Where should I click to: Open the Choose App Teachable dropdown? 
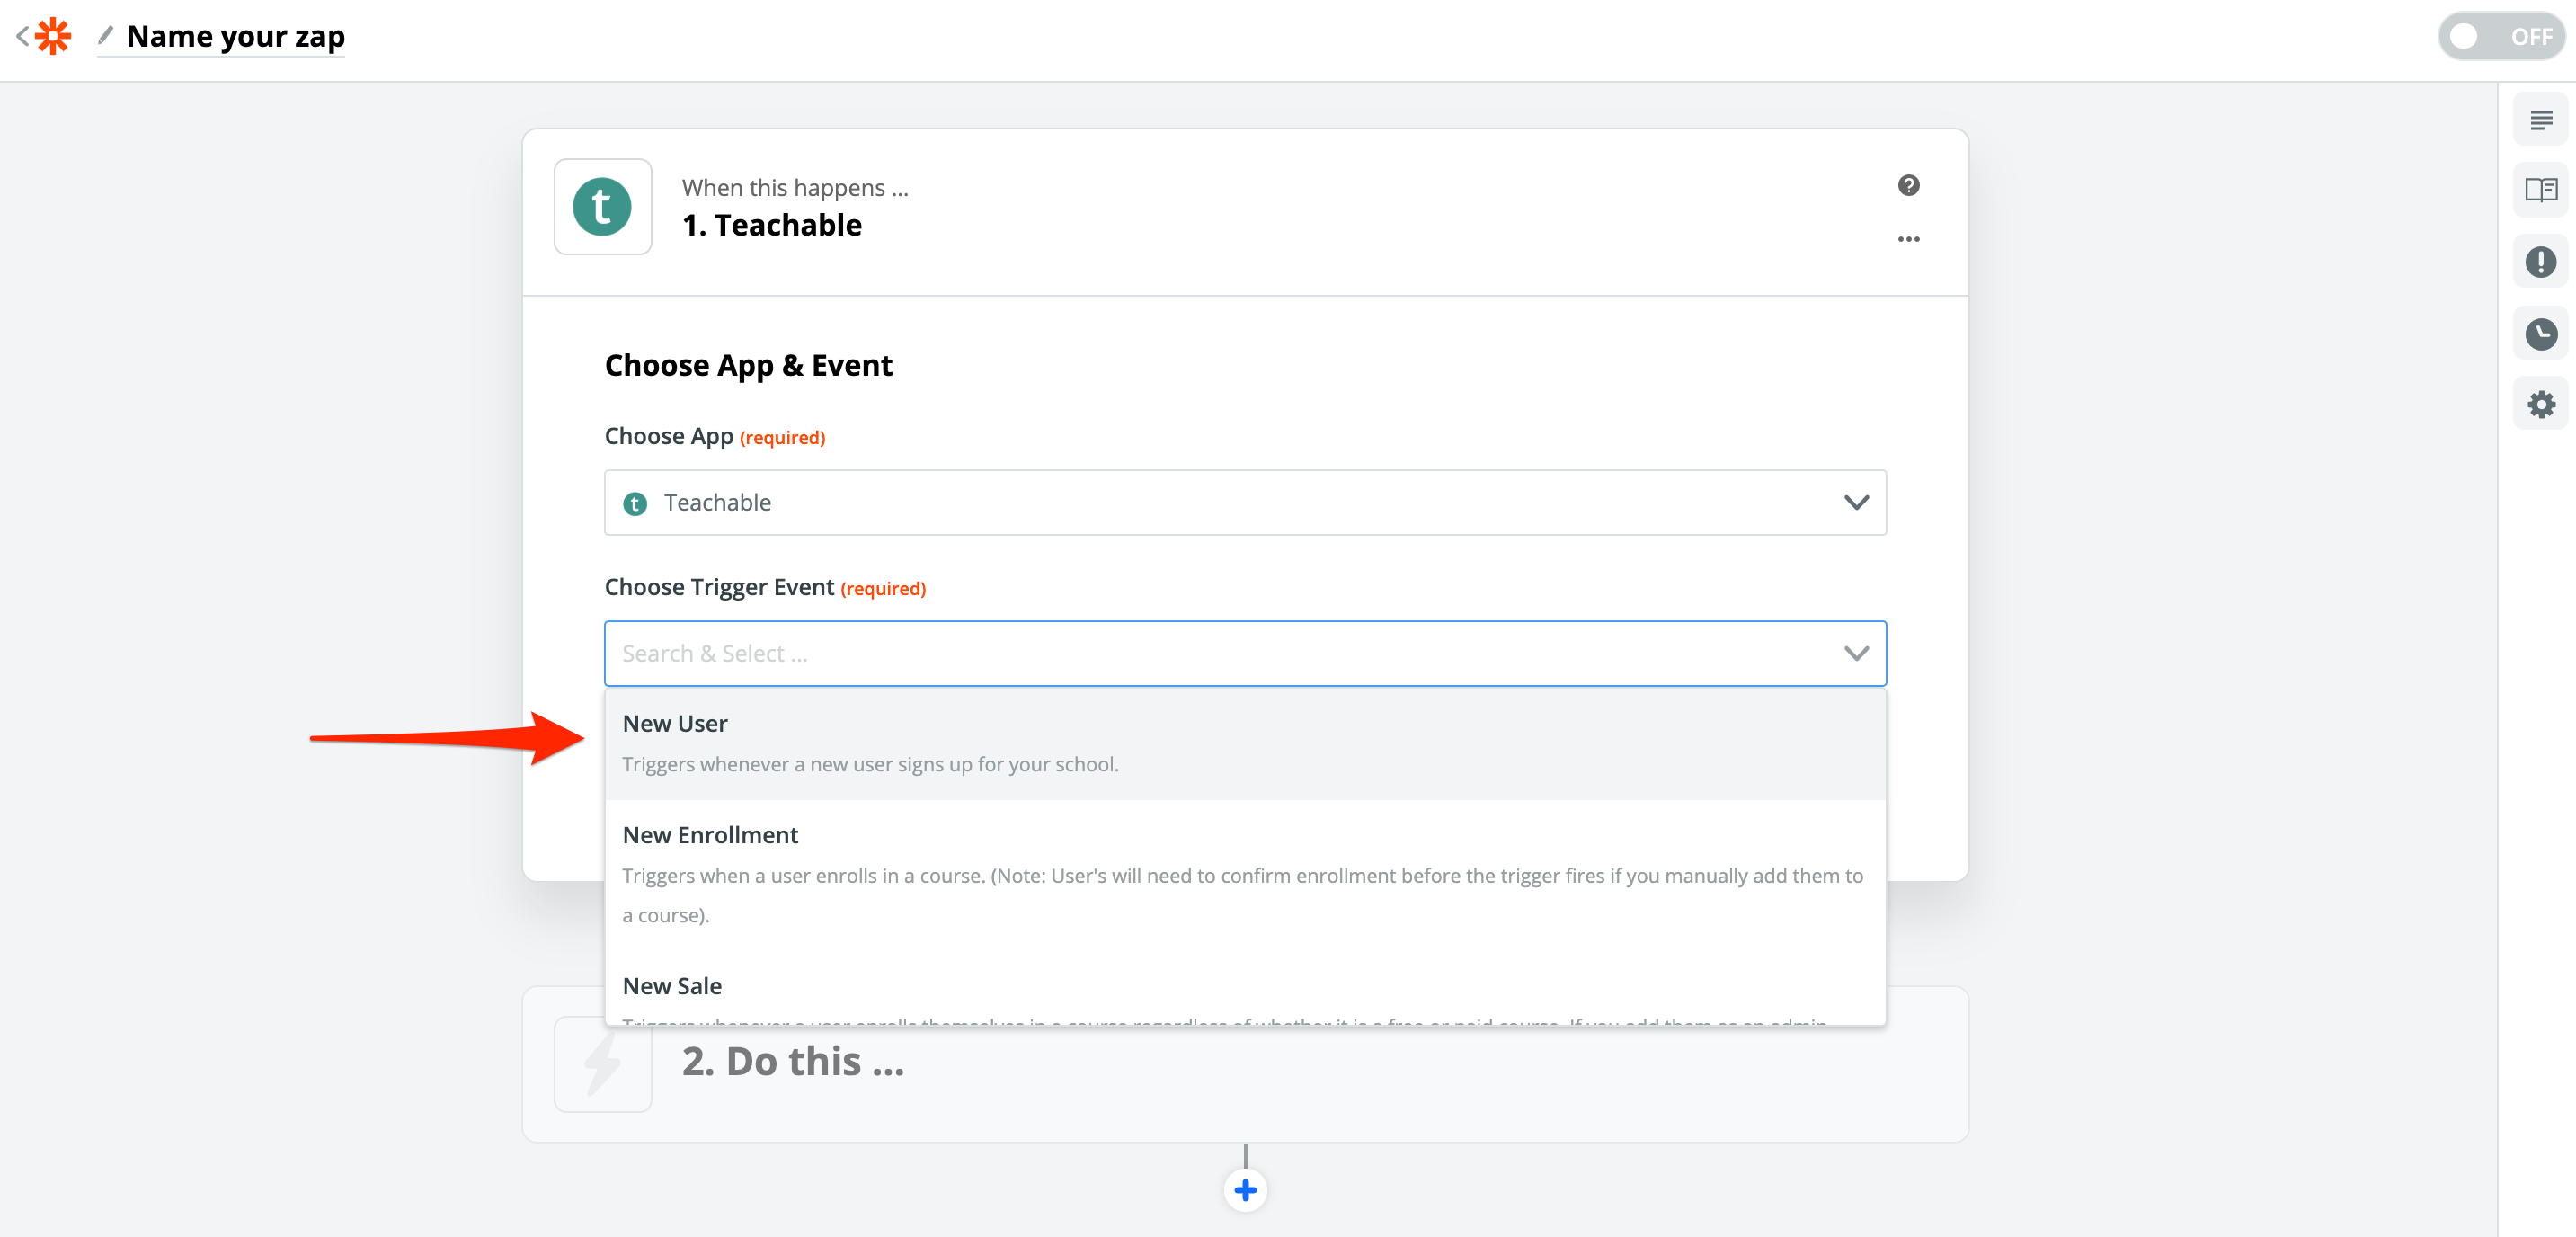pos(1245,502)
